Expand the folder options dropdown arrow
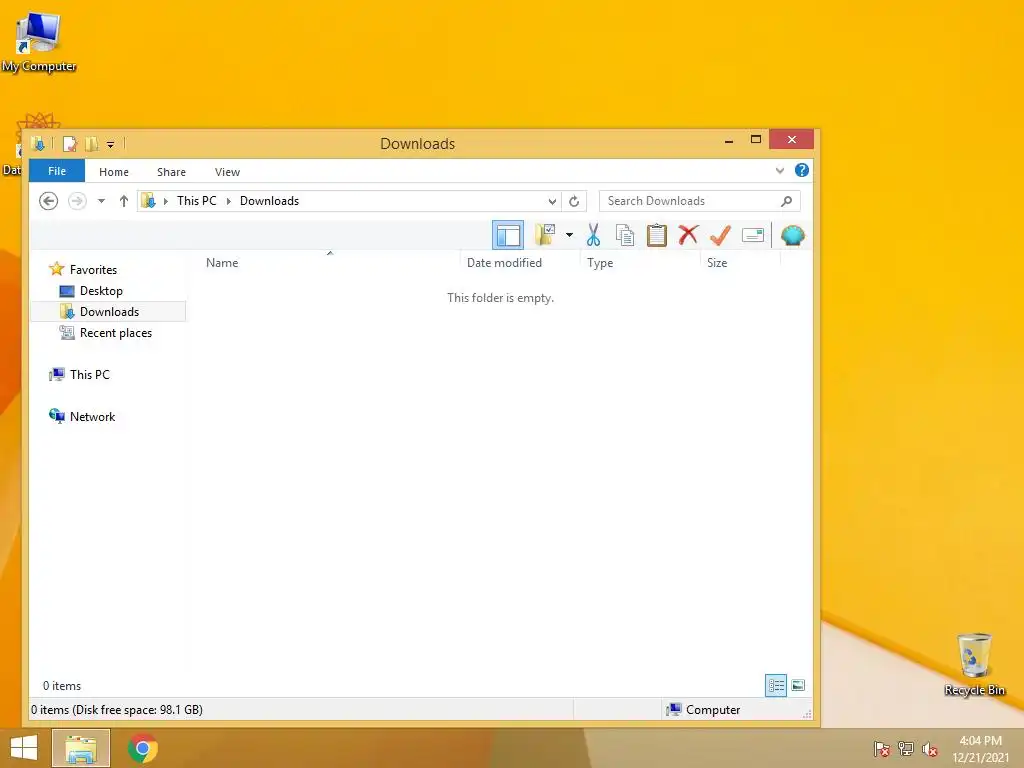 (x=569, y=235)
